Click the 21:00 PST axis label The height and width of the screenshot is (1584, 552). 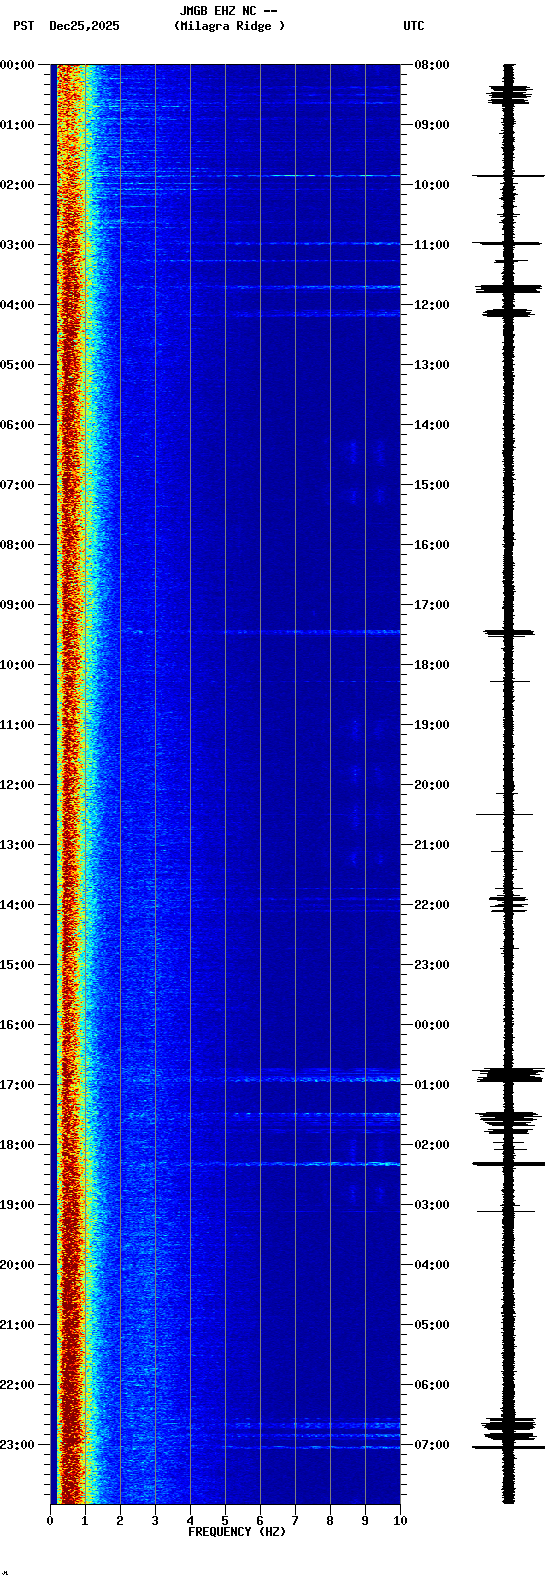coord(18,1325)
